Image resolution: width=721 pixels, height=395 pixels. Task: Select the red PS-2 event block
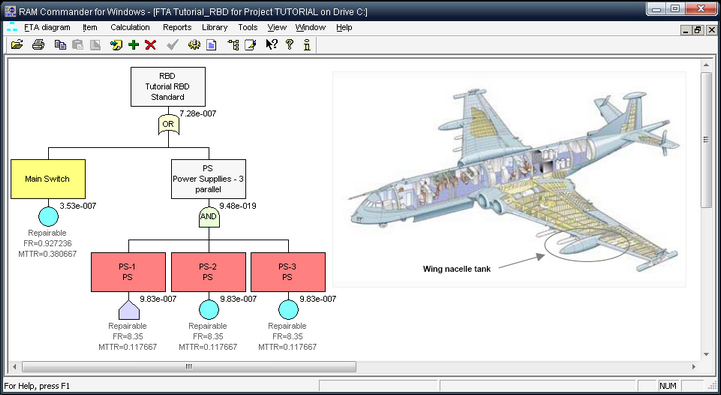point(208,272)
